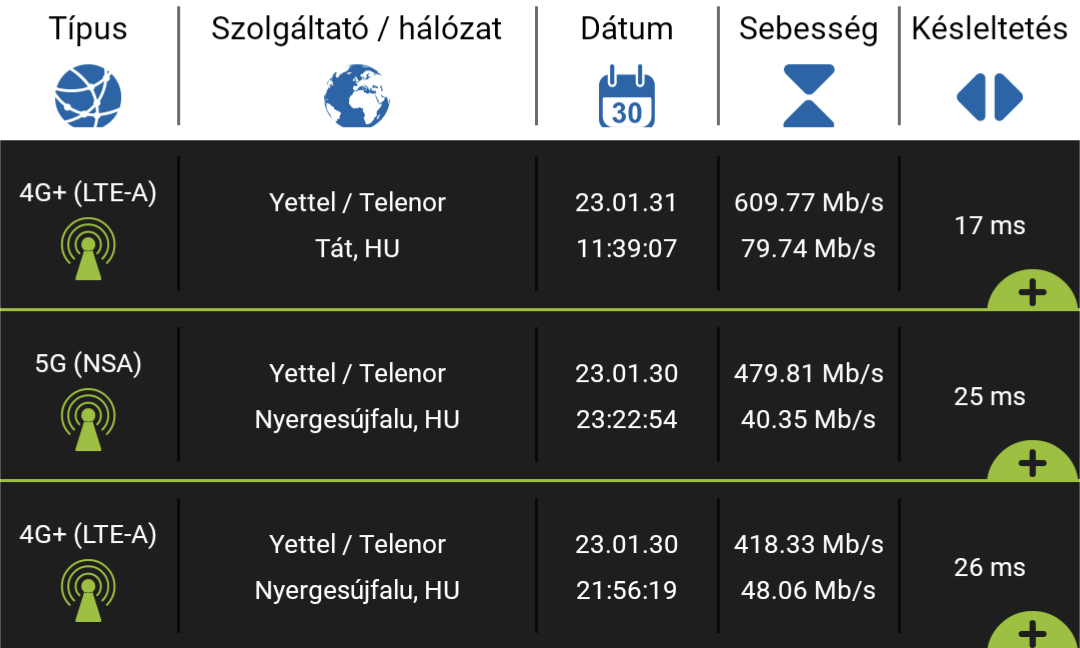This screenshot has width=1080, height=648.
Task: Open the 609.77 Mb/s test result
Action: pyautogui.click(x=809, y=202)
